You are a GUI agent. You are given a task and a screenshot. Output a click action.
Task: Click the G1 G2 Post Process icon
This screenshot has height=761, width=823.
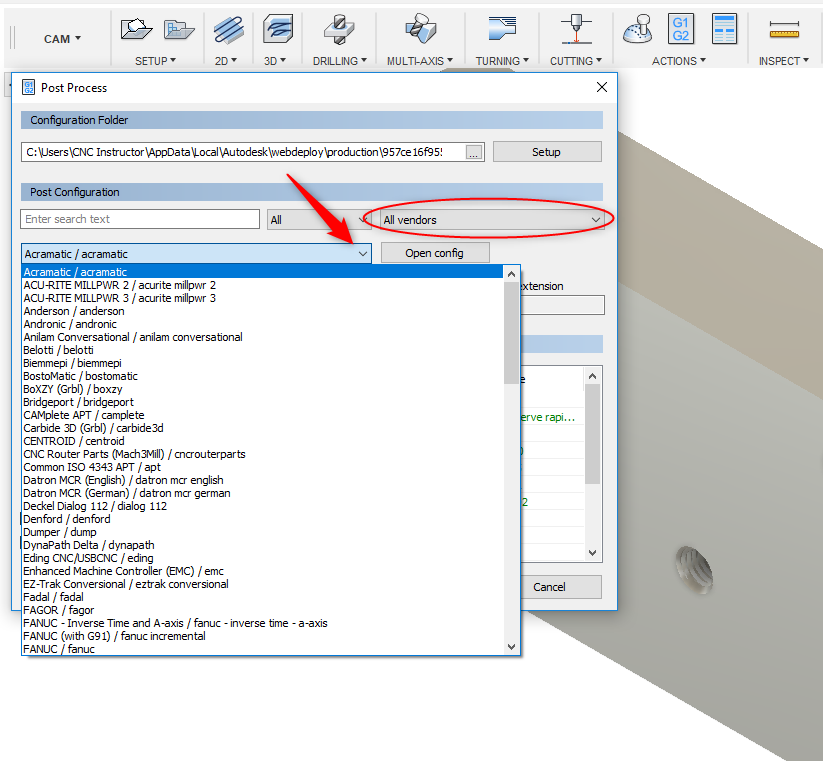[x=681, y=29]
